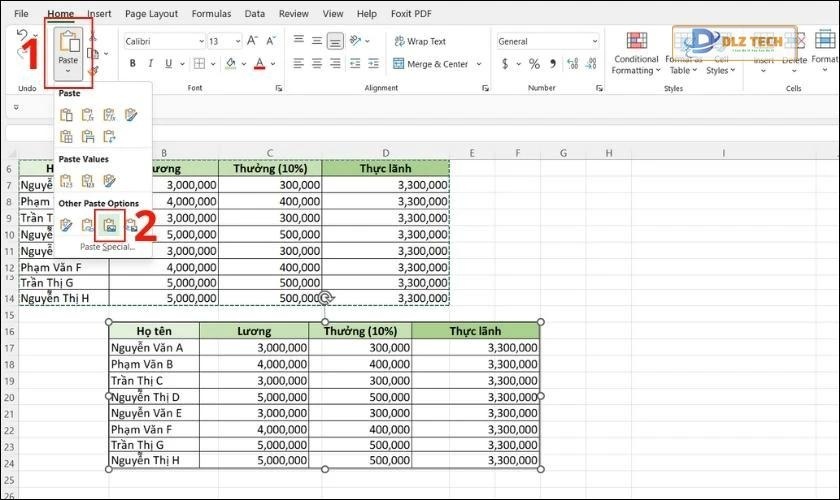Screen dimensions: 840x500
Task: Select the Format Painter brush icon
Action: (x=93, y=70)
